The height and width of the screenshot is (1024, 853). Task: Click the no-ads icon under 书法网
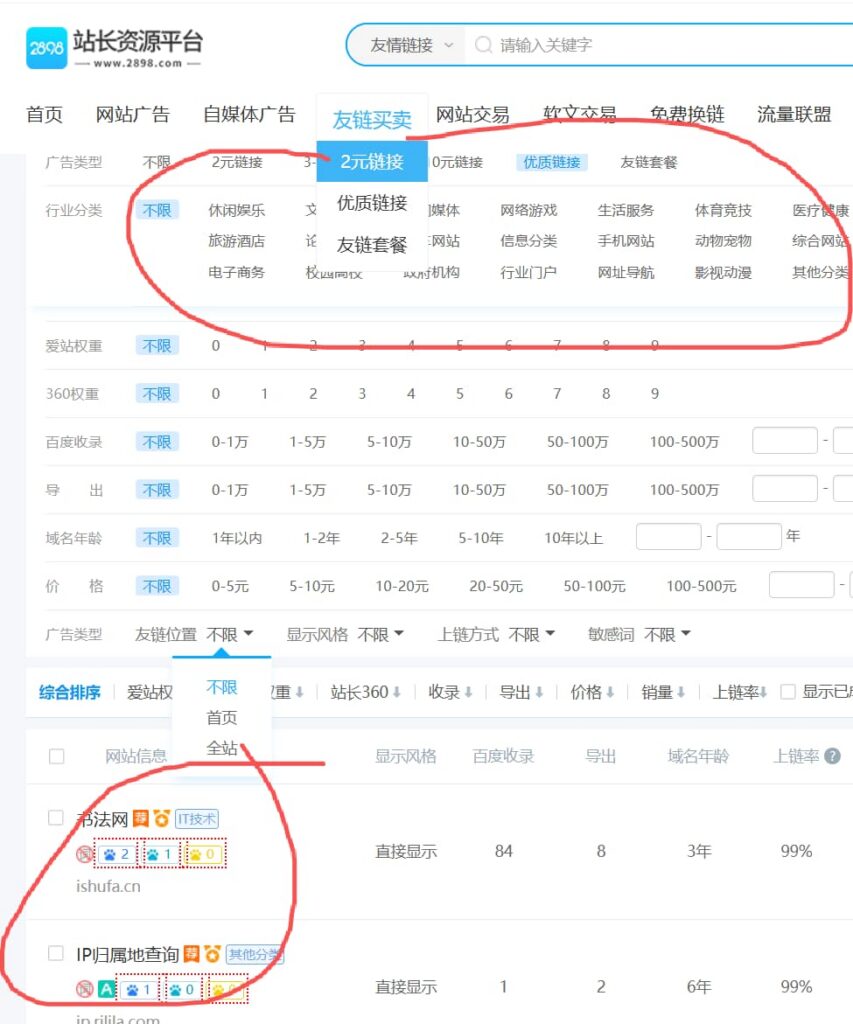[84, 854]
